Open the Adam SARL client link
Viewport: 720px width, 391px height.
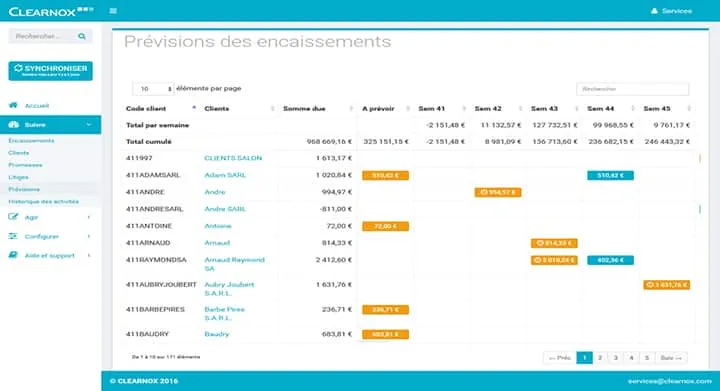pyautogui.click(x=225, y=175)
